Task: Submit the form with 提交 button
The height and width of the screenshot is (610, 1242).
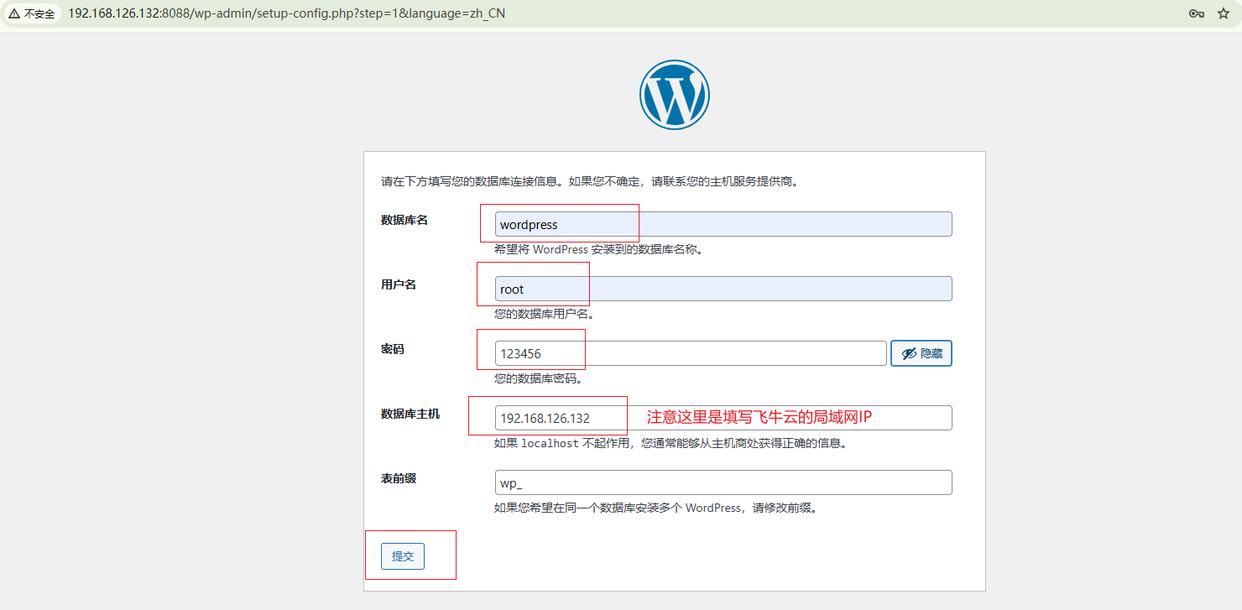Action: (x=403, y=556)
